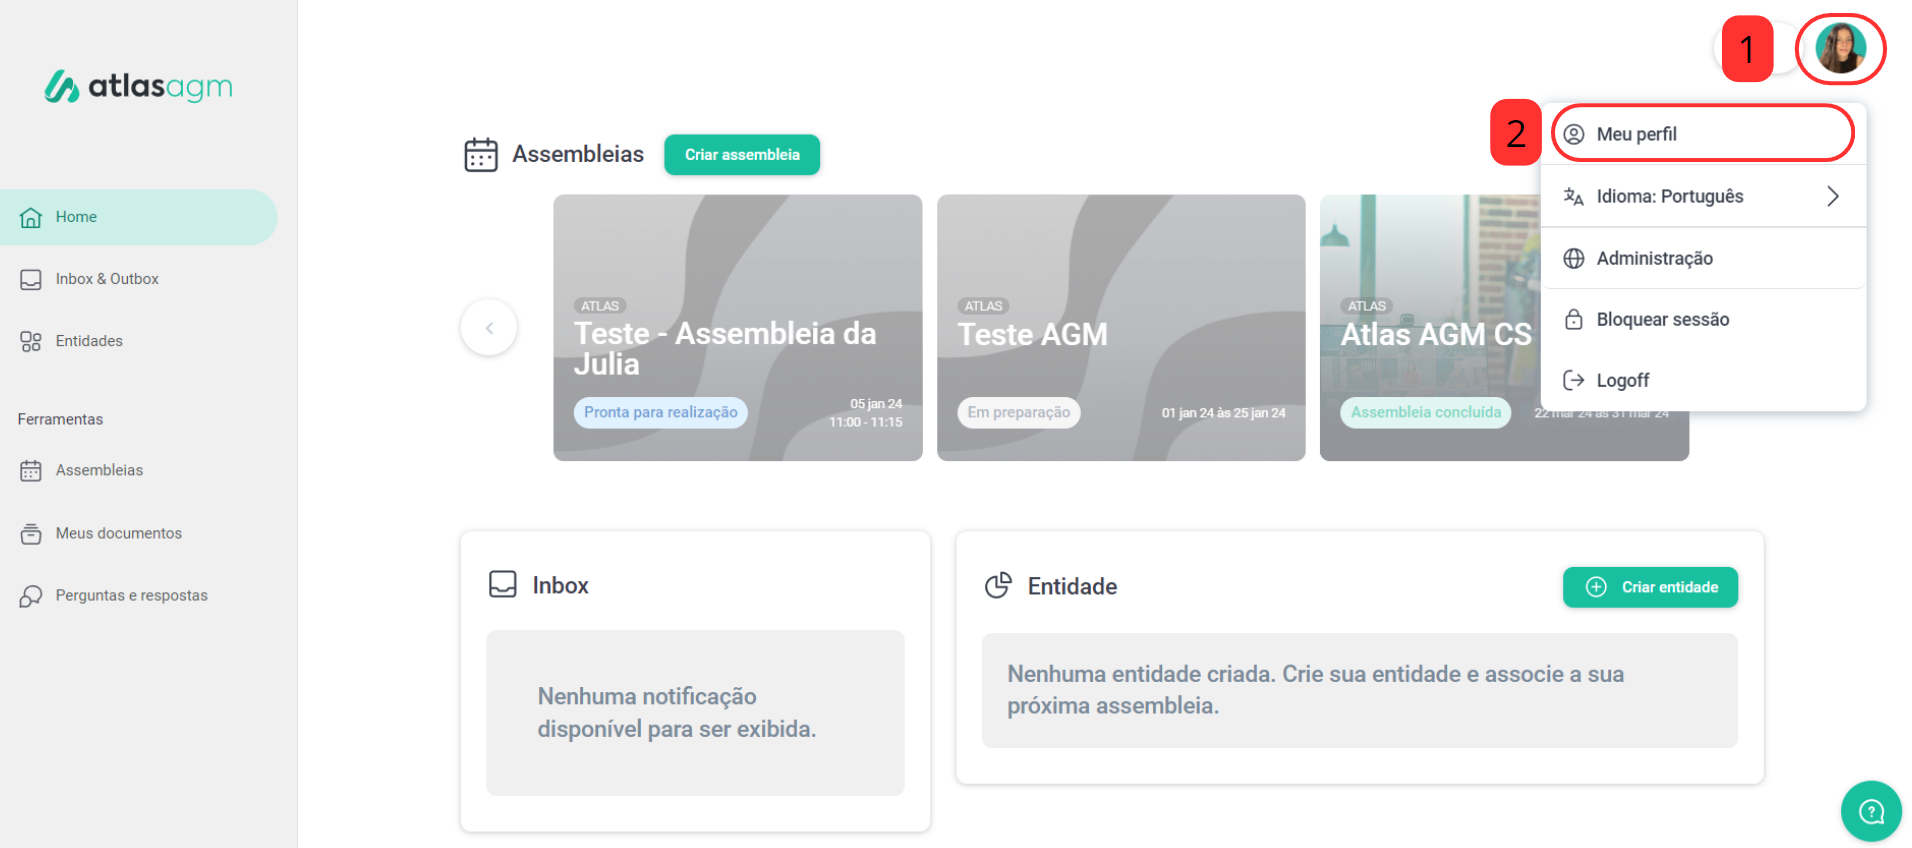Expand the Idioma: Português language submenu
This screenshot has height=848, width=1912.
click(x=1702, y=197)
